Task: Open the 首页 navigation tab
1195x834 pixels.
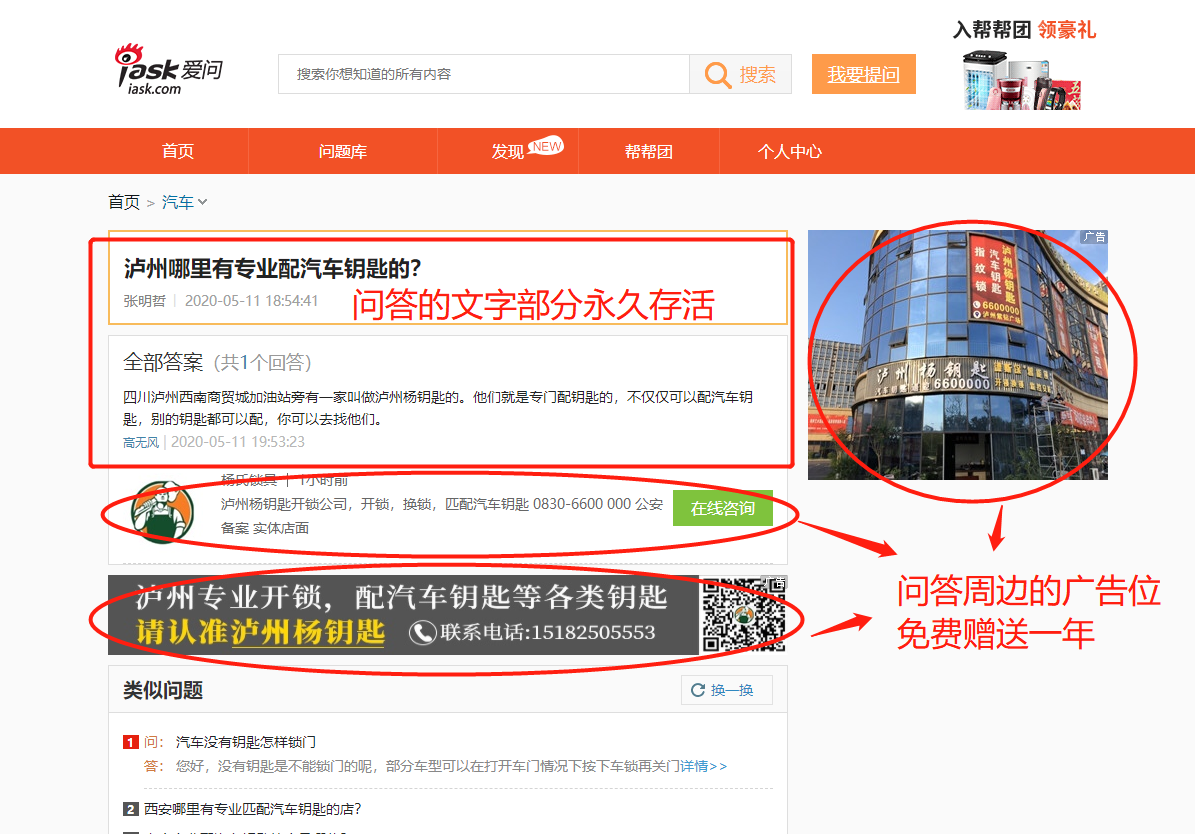Action: click(x=178, y=152)
